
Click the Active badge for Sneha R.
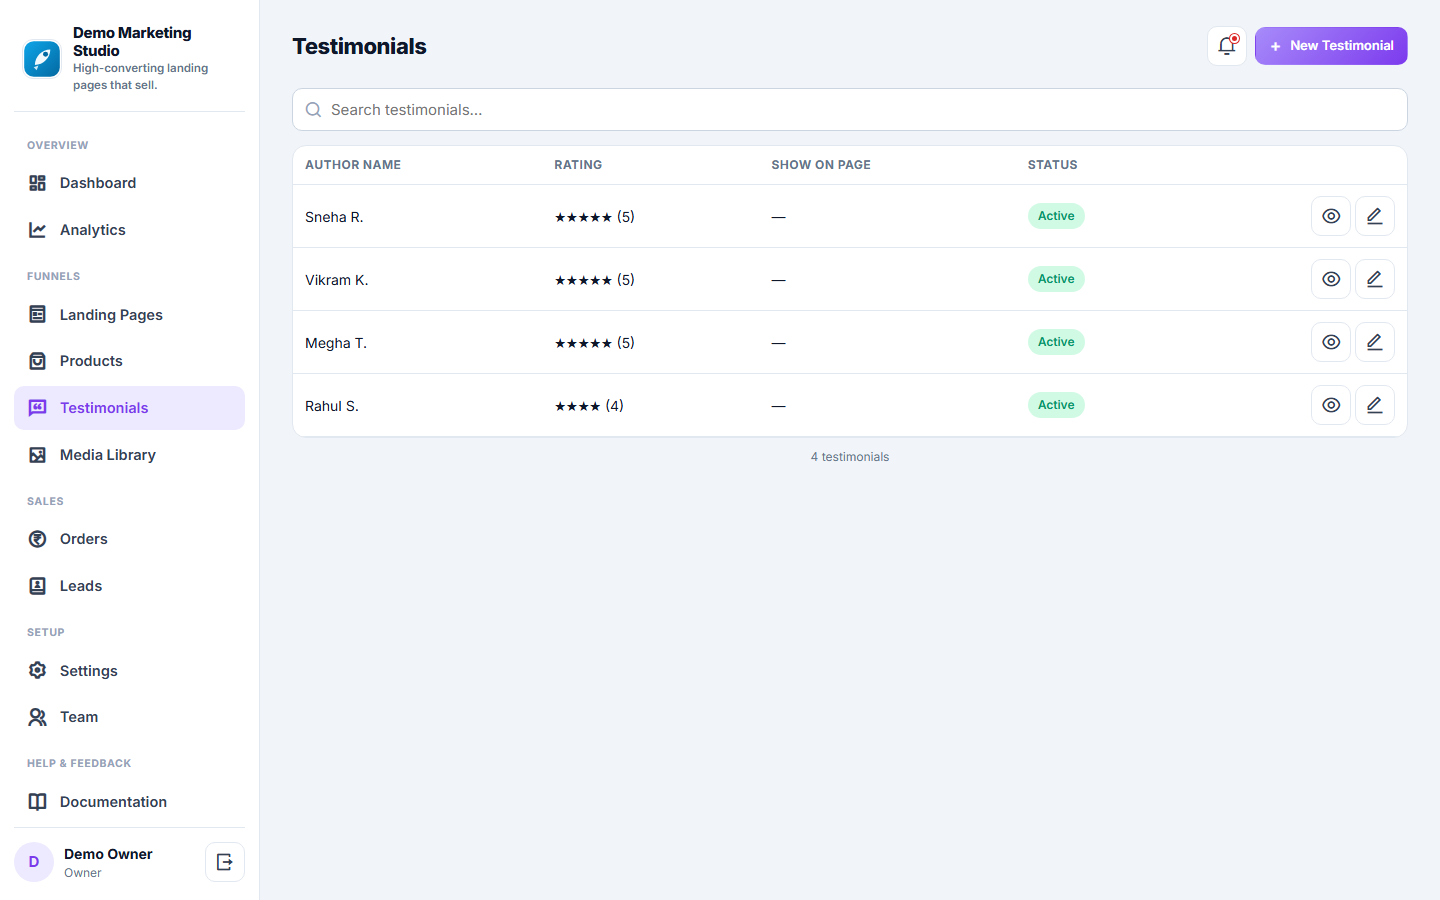pos(1056,216)
